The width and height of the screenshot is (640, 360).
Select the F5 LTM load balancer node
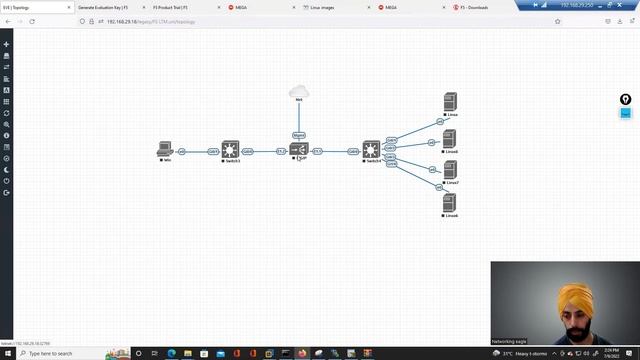tap(299, 149)
